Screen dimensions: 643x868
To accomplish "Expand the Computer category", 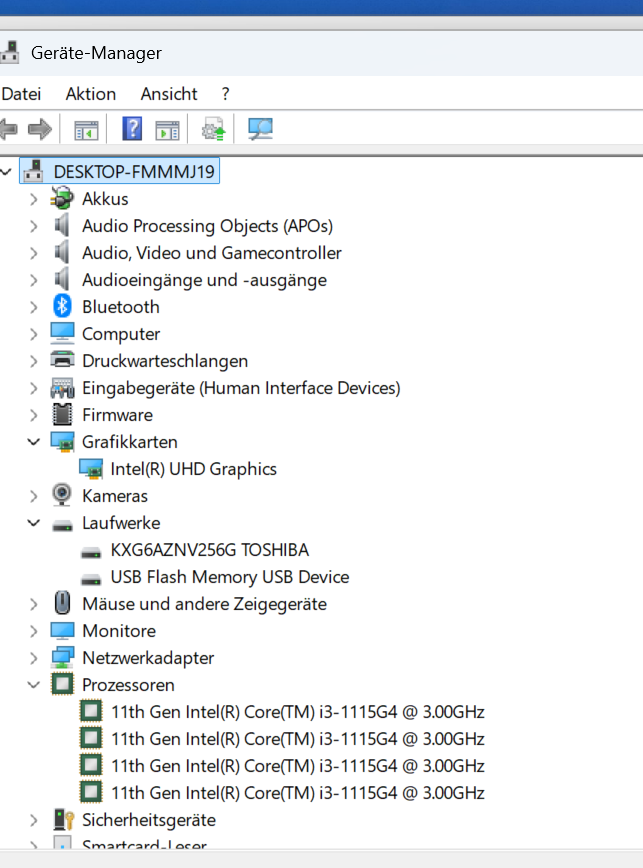I will [34, 334].
